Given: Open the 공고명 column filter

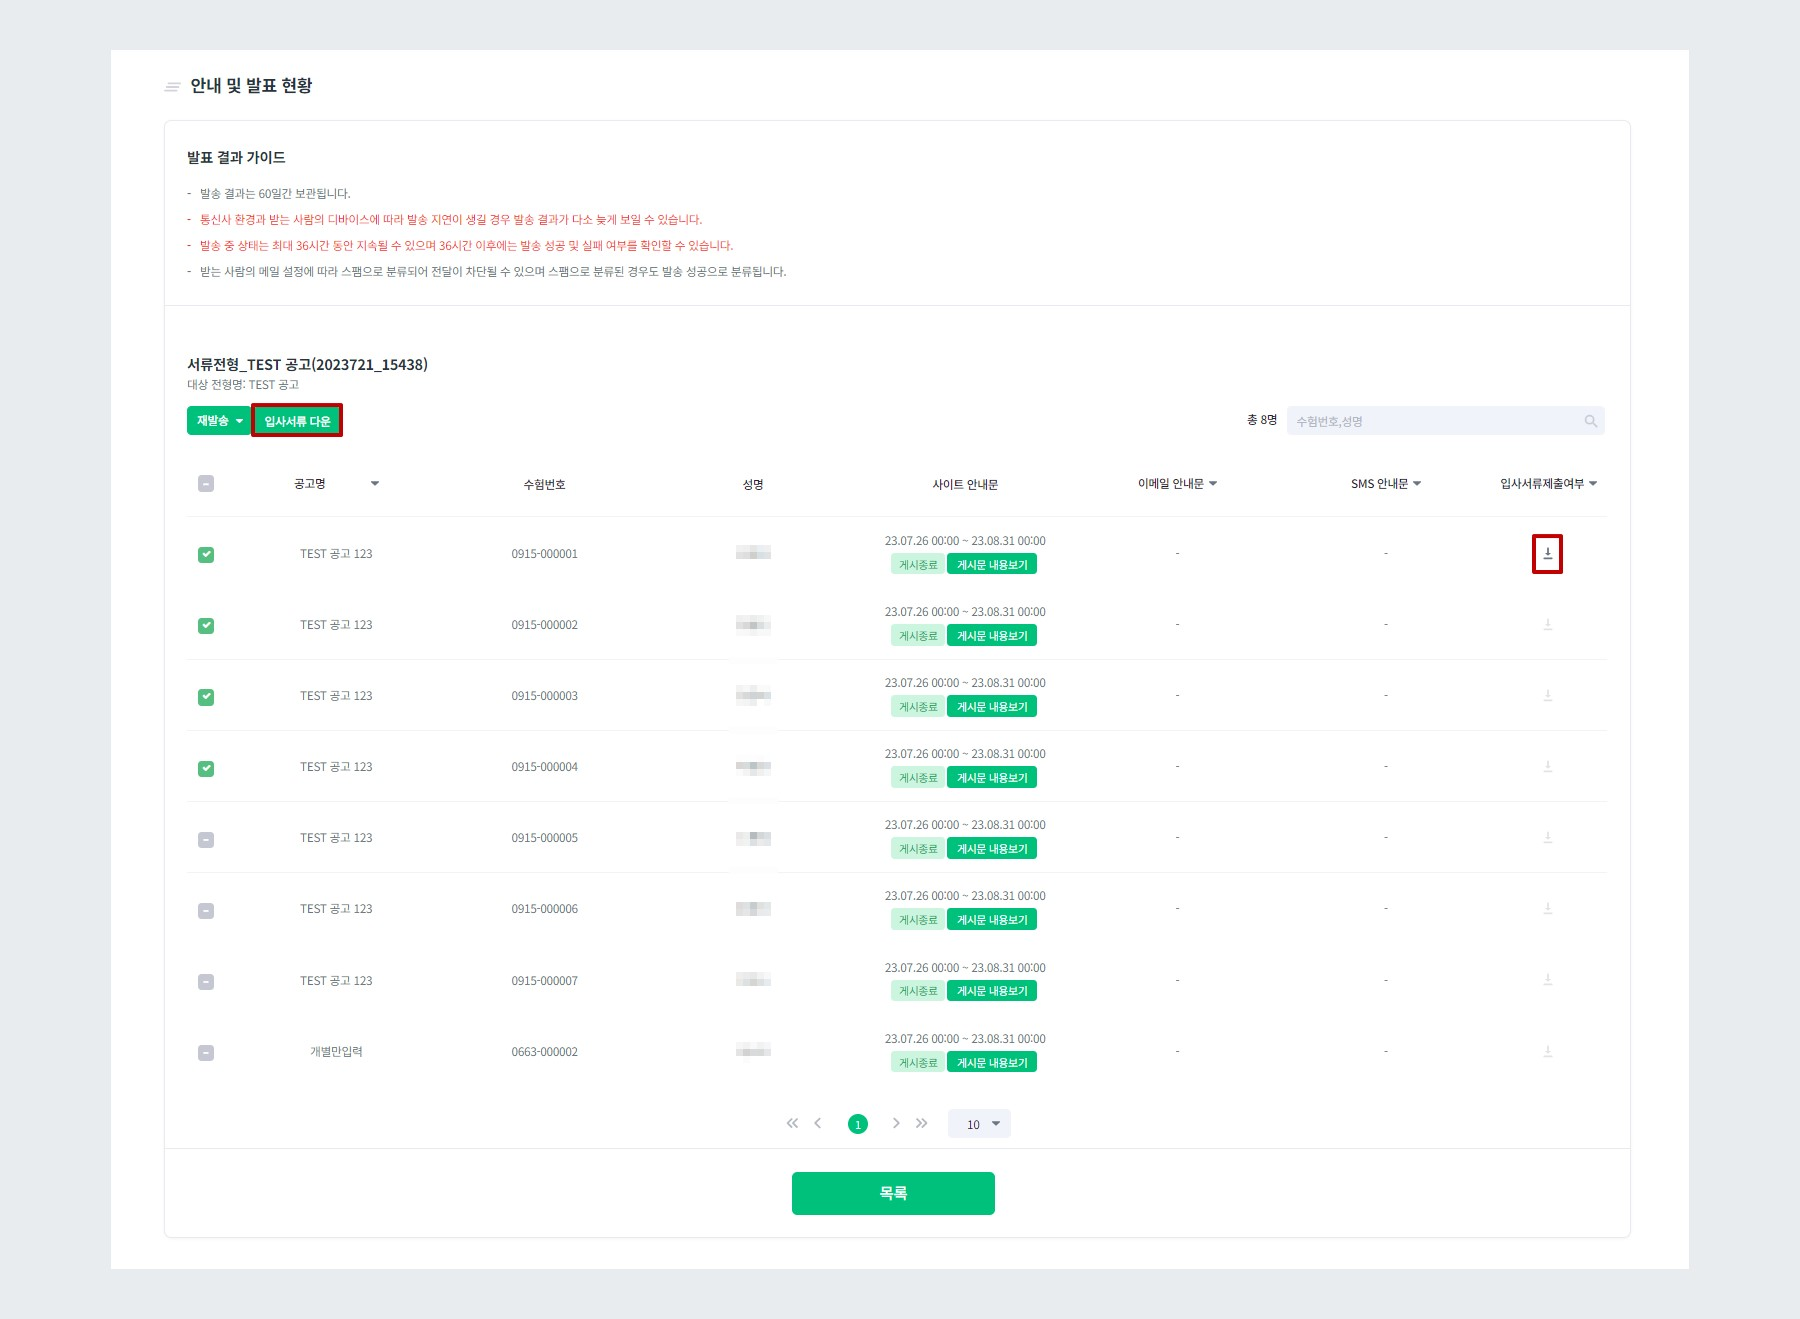Looking at the screenshot, I should 375,484.
